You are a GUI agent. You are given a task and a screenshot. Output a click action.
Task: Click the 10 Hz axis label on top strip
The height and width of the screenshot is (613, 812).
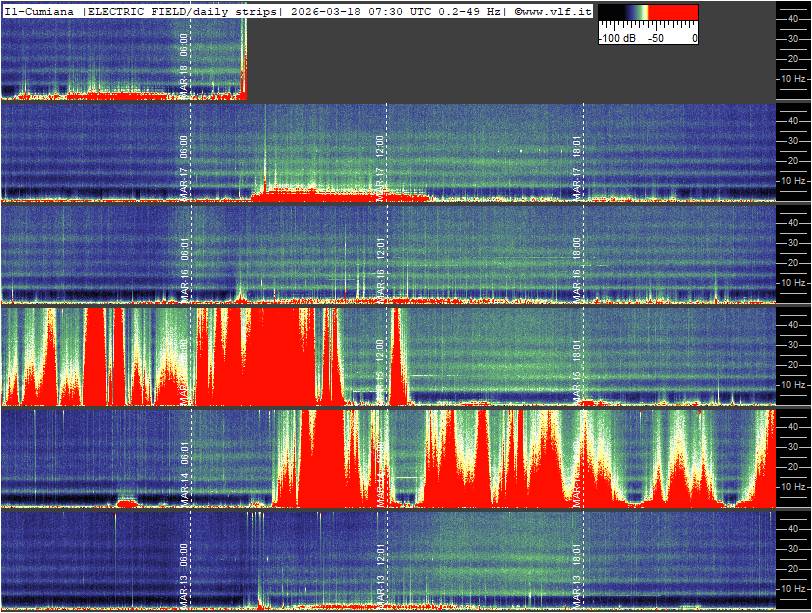point(793,78)
